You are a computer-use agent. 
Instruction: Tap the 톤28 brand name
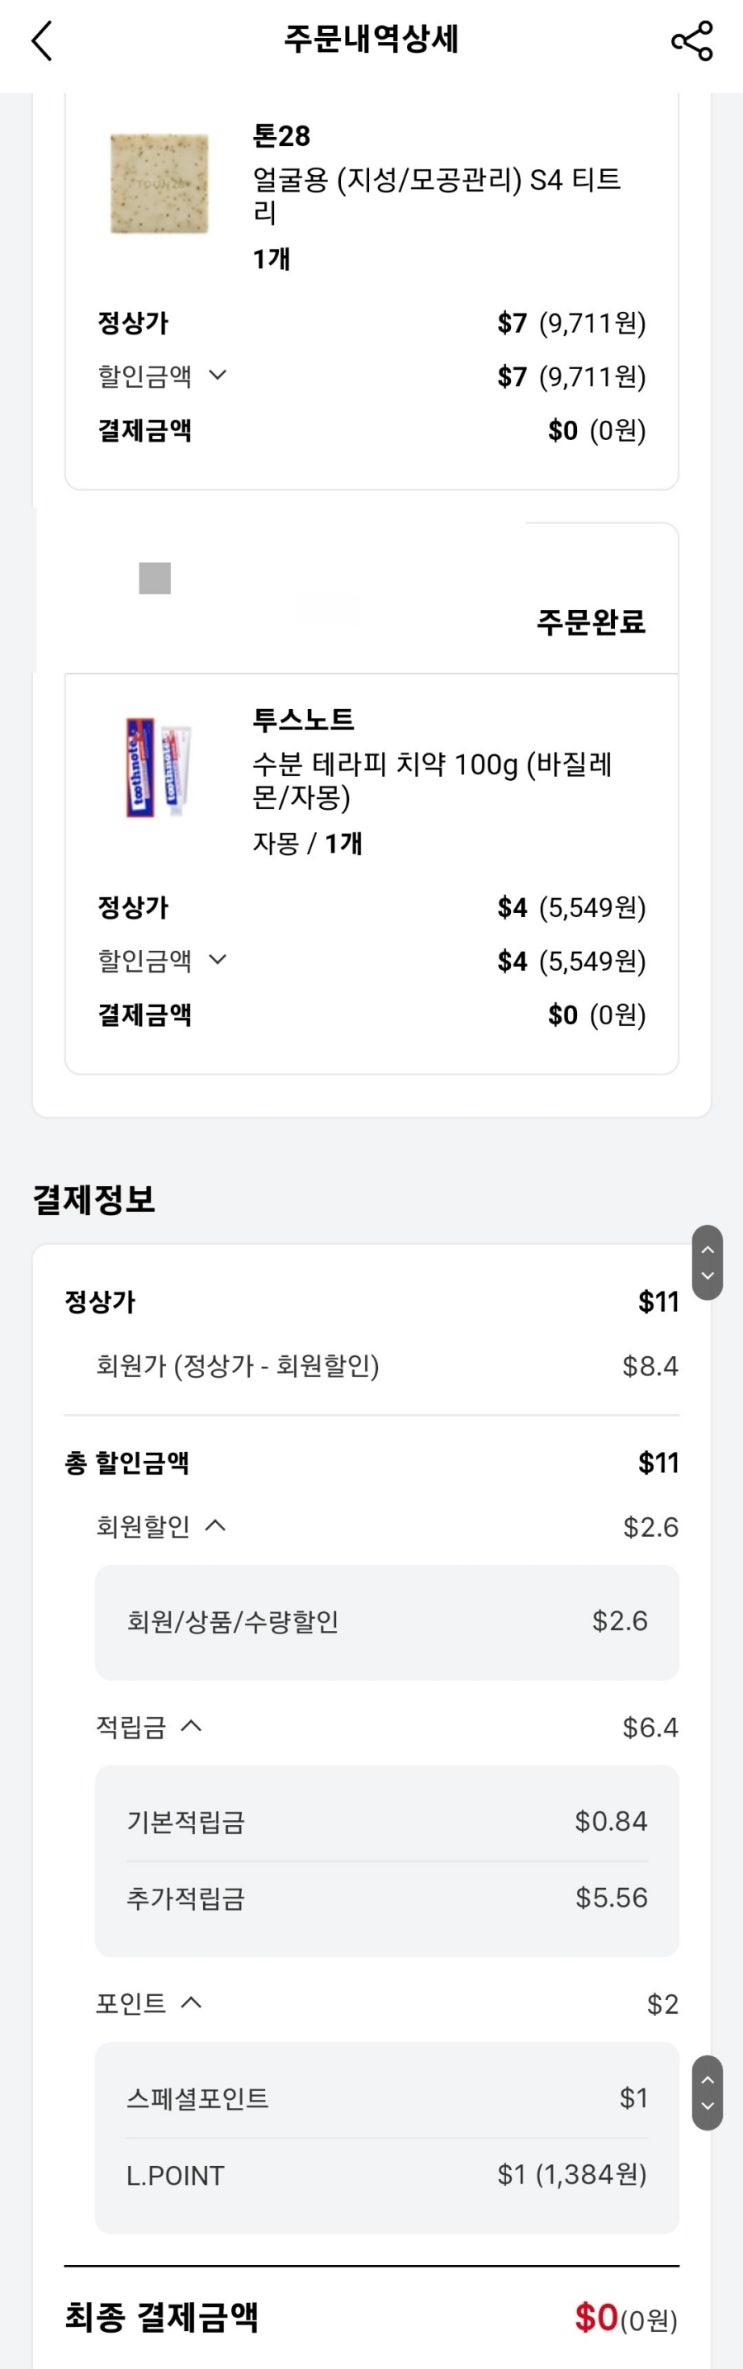click(x=281, y=136)
